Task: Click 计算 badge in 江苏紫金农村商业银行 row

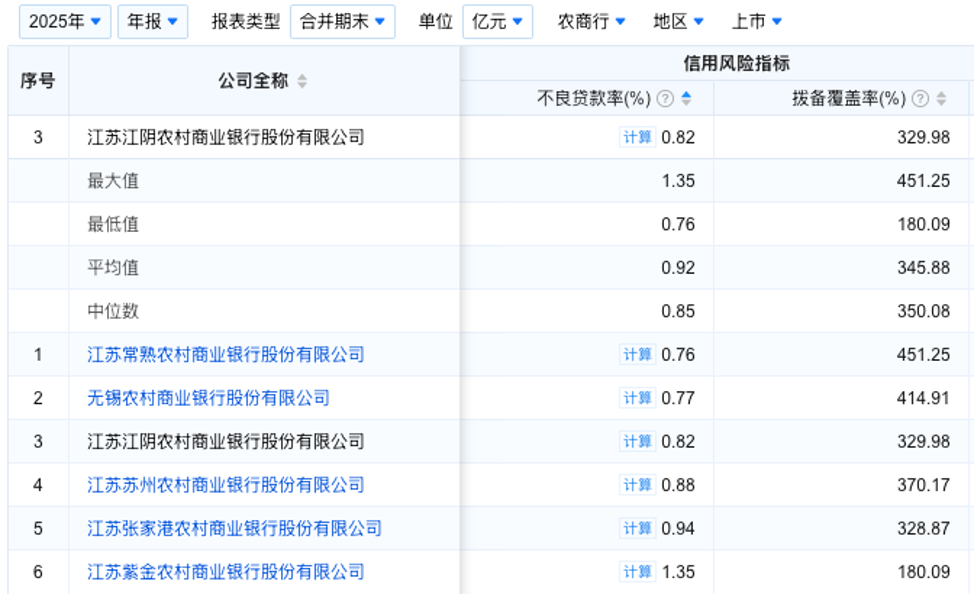Action: (637, 572)
